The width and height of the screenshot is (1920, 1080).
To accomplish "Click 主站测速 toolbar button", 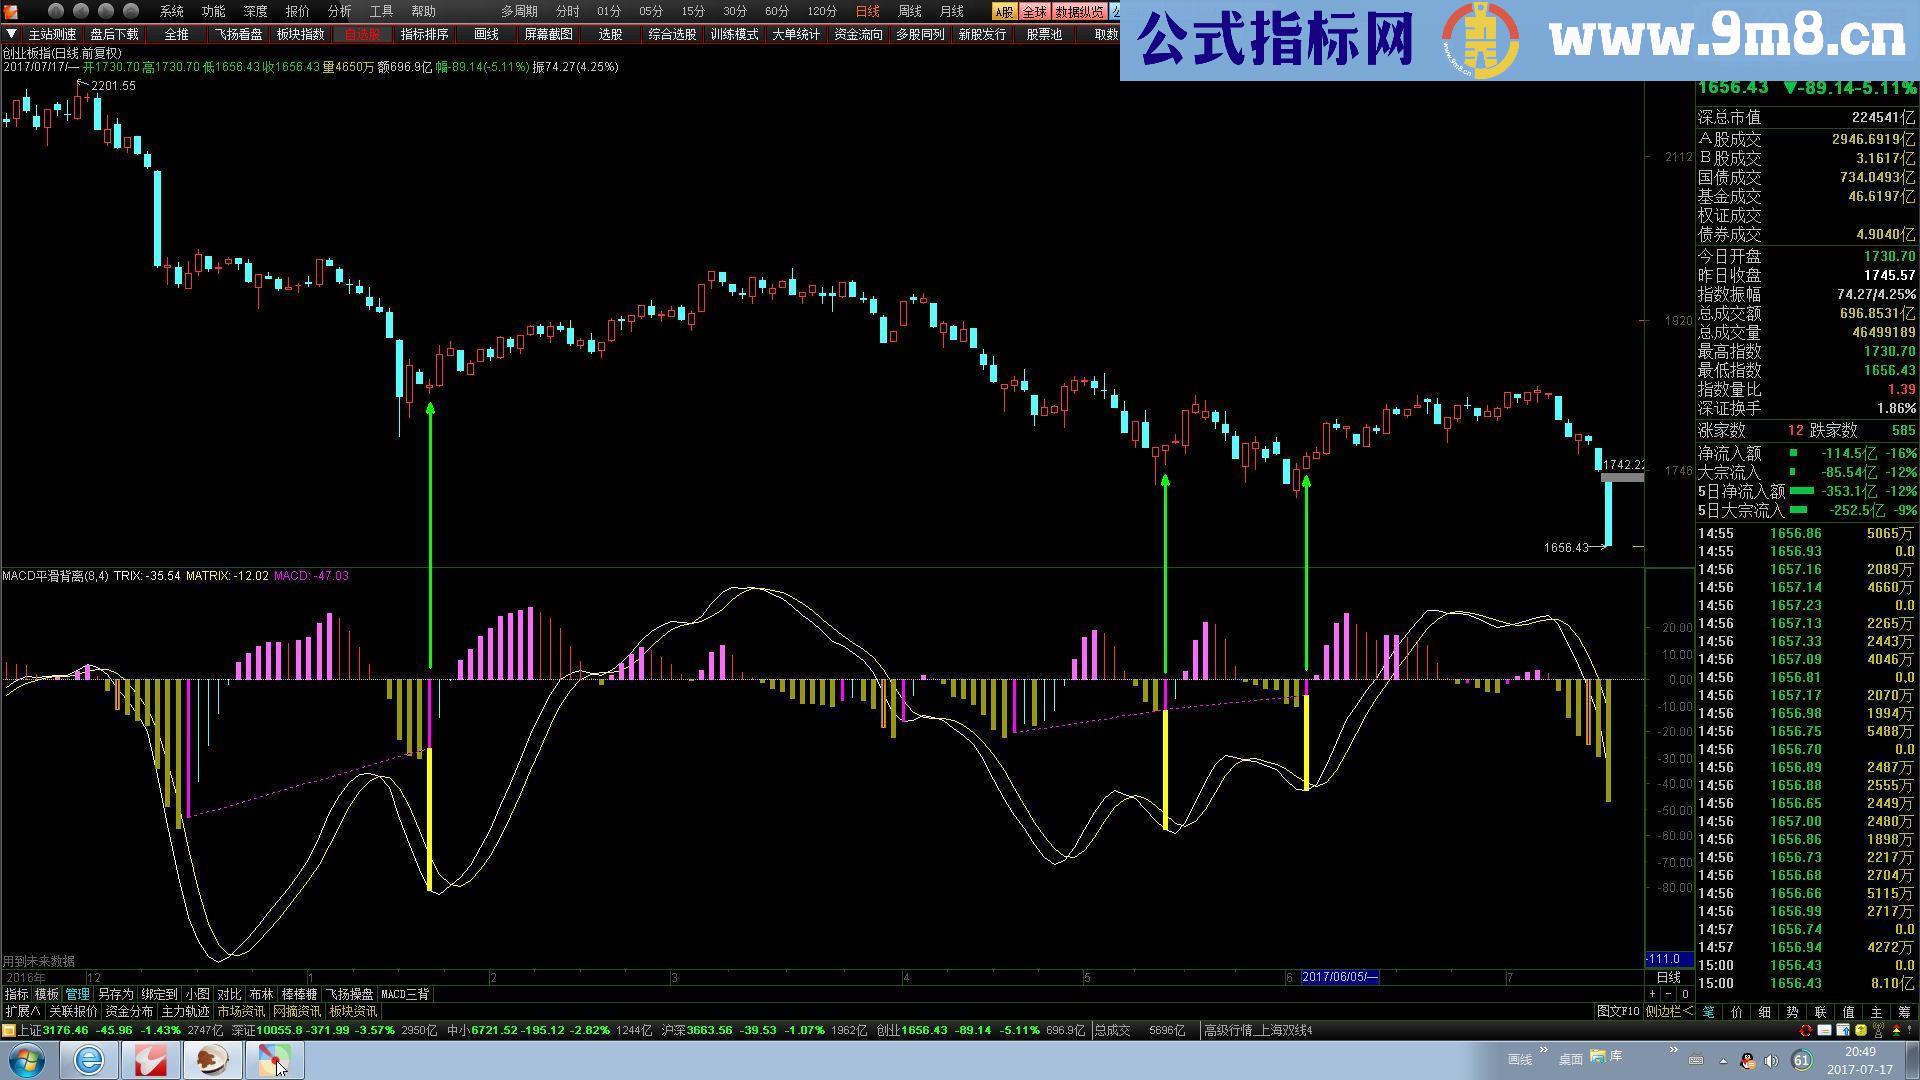I will (x=52, y=34).
